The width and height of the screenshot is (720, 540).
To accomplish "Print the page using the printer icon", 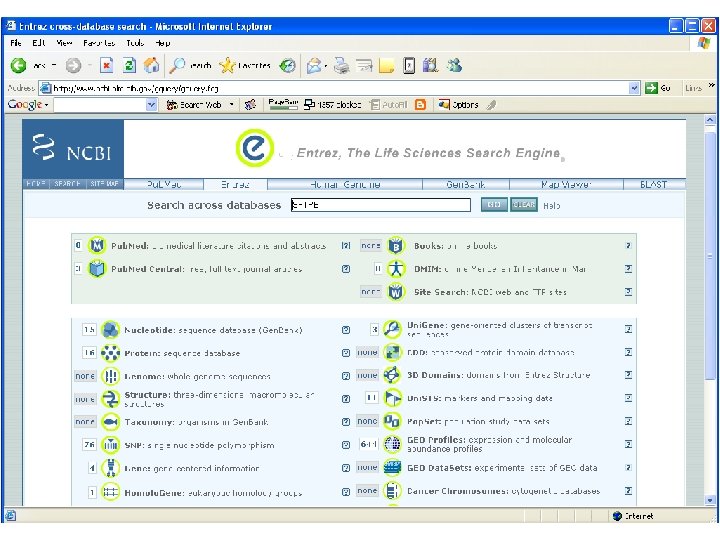I will 341,66.
